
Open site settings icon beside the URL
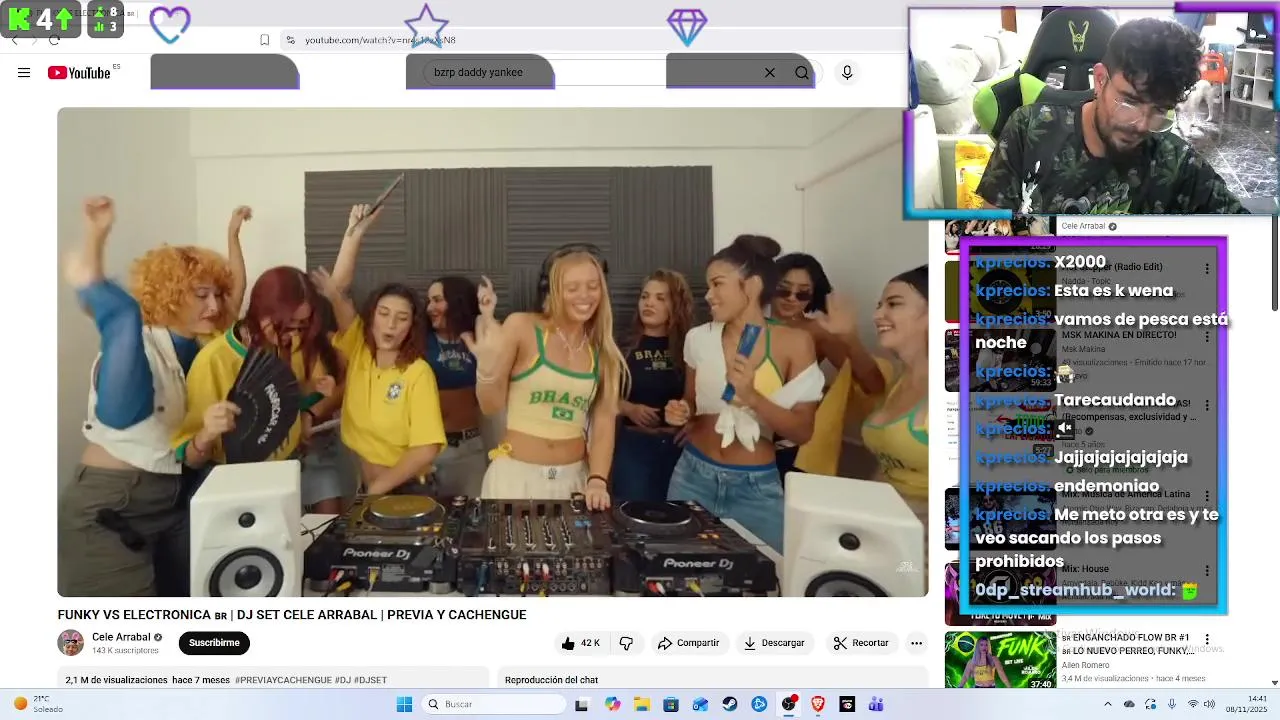290,40
